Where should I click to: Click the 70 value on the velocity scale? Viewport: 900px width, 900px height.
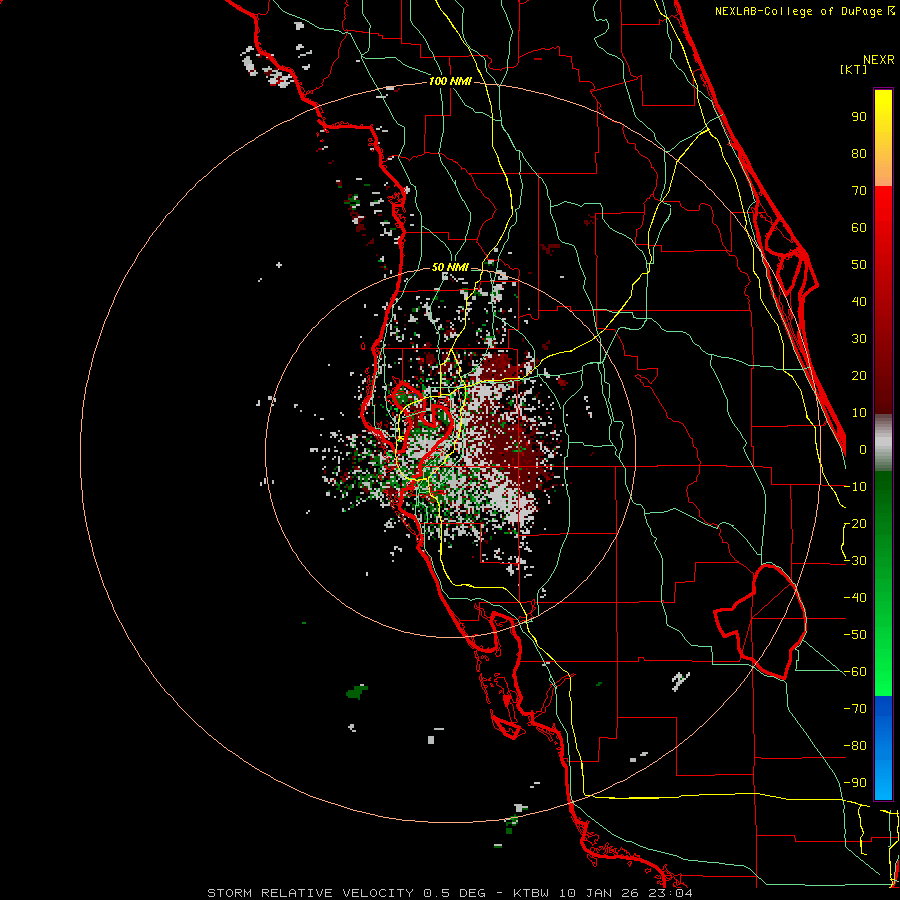859,191
